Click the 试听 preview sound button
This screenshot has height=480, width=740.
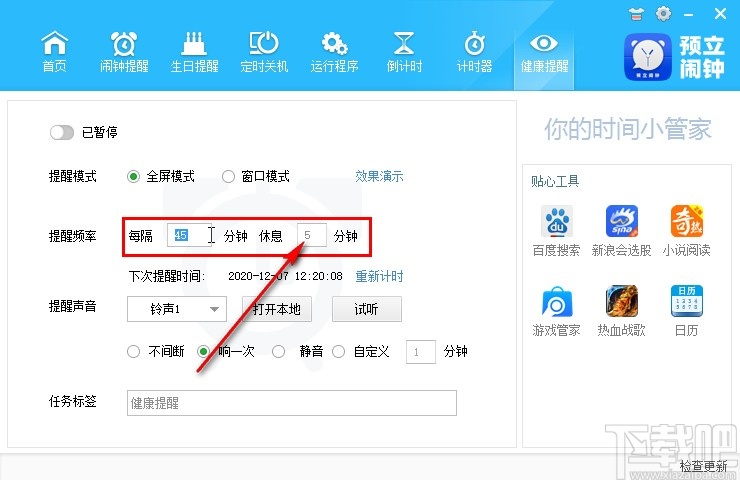[x=367, y=309]
